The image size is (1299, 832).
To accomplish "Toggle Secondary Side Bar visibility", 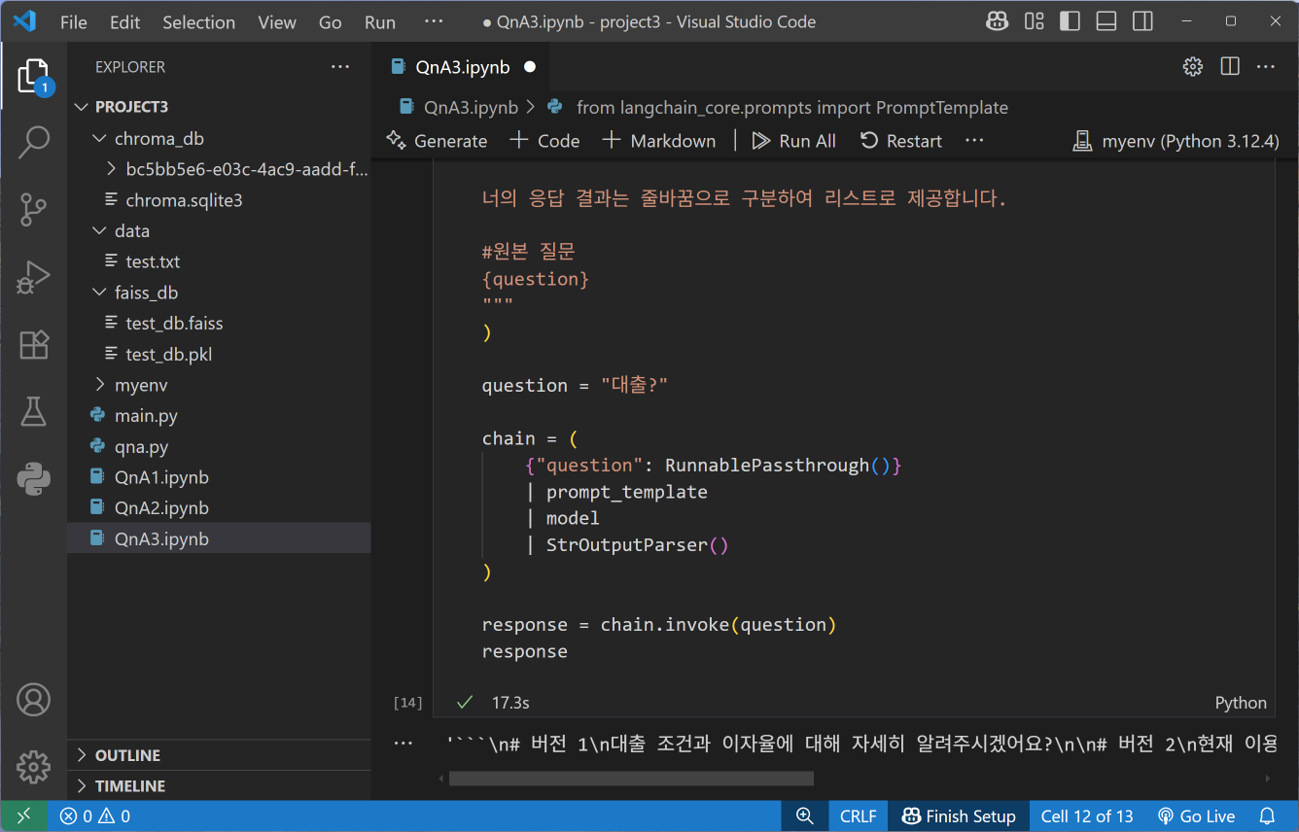I will 1143,21.
